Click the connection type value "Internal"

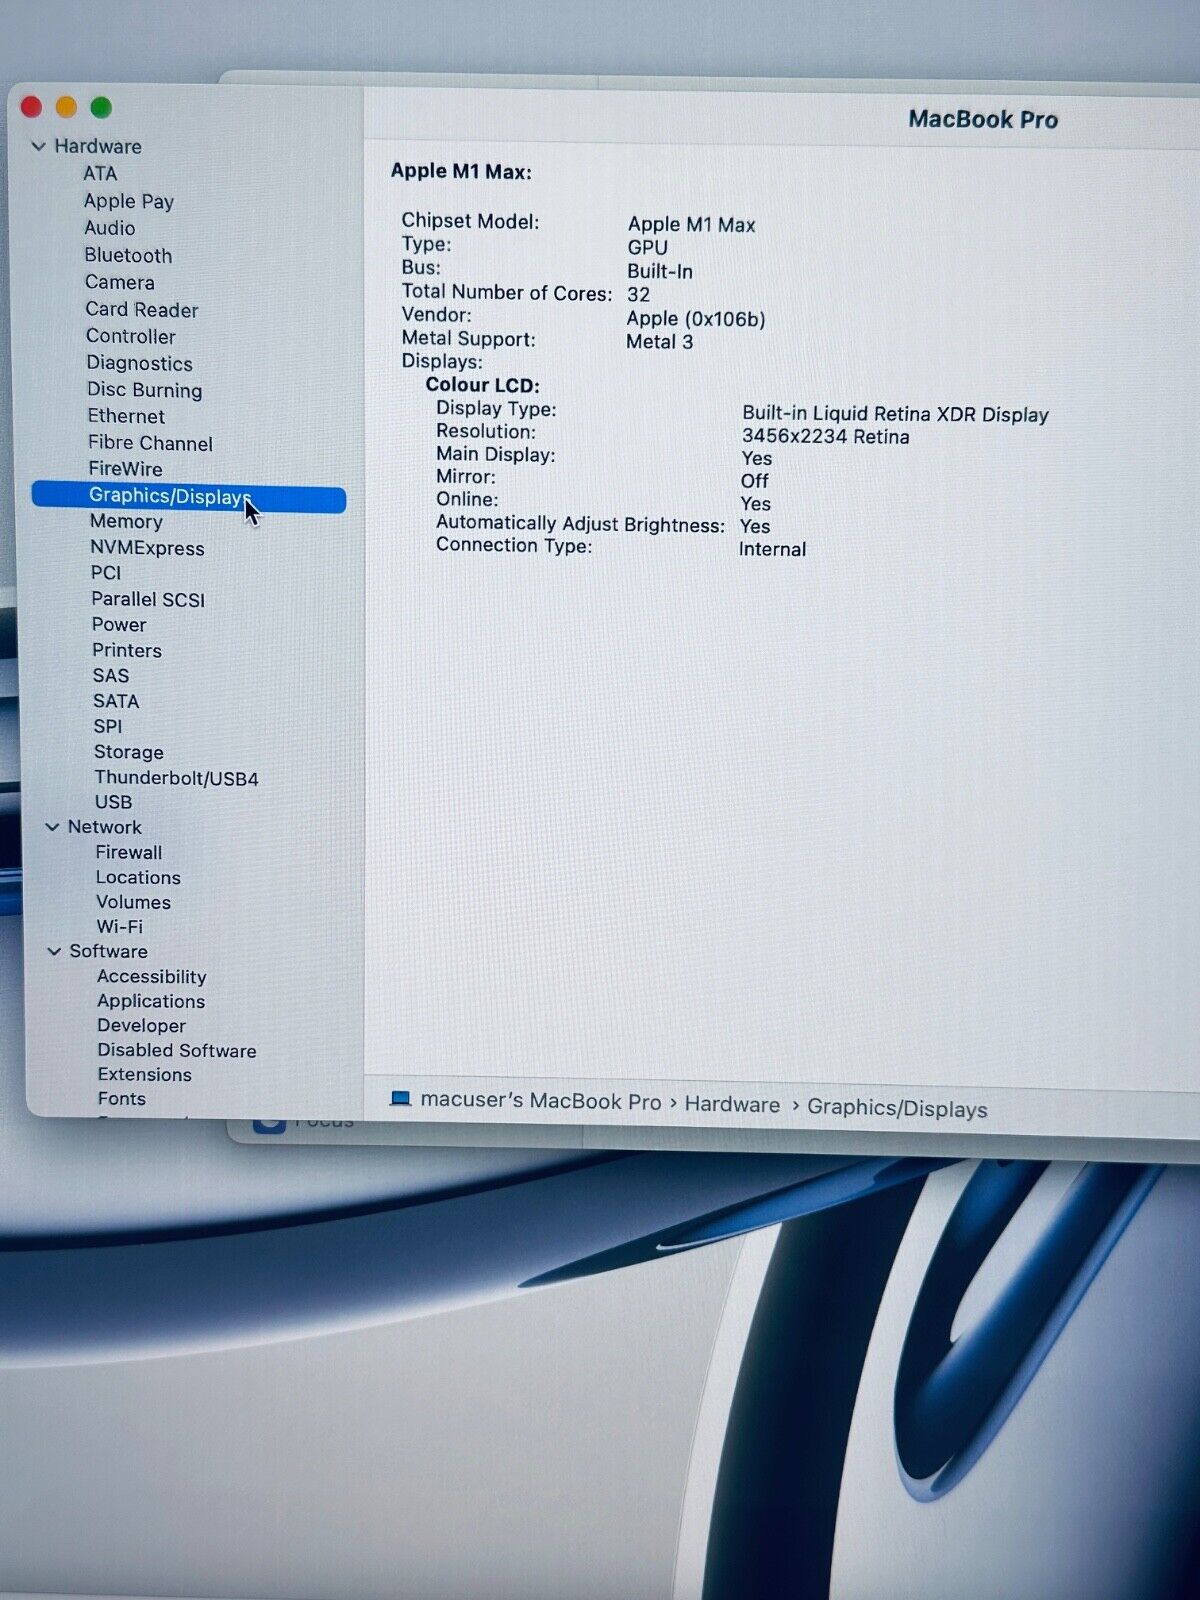pos(772,549)
